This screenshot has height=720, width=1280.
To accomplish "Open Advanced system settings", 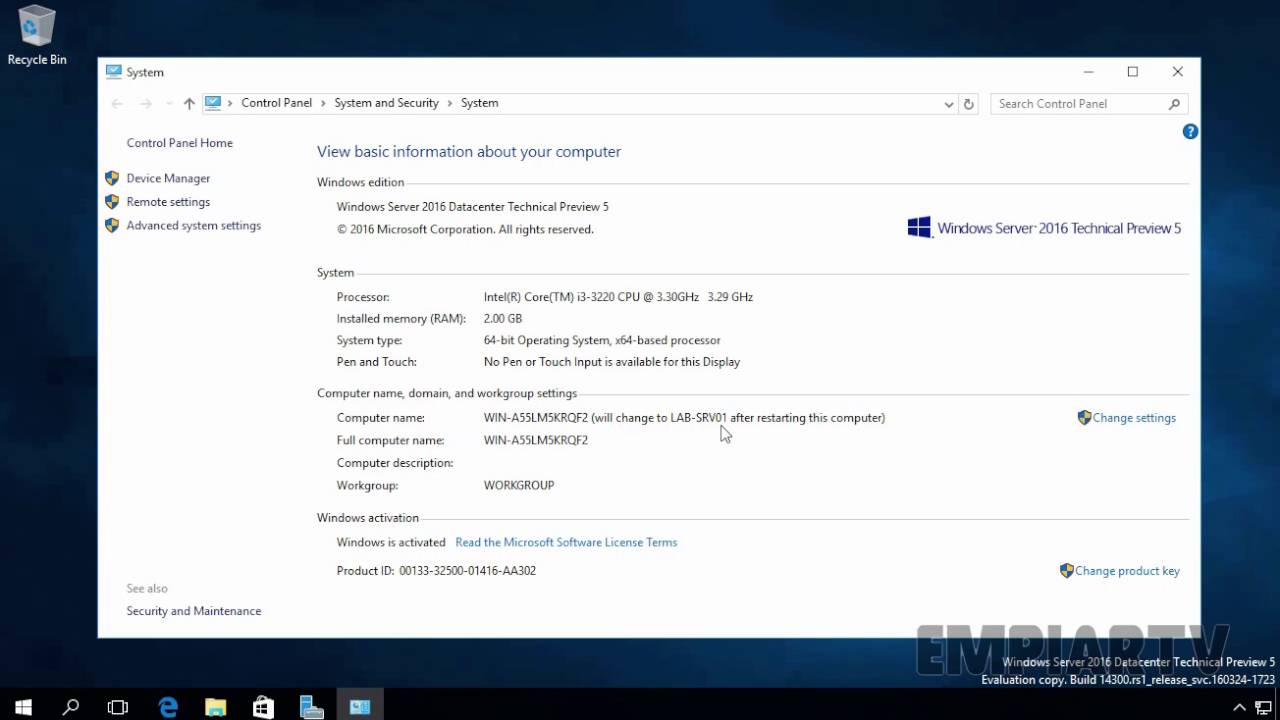I will coord(194,226).
